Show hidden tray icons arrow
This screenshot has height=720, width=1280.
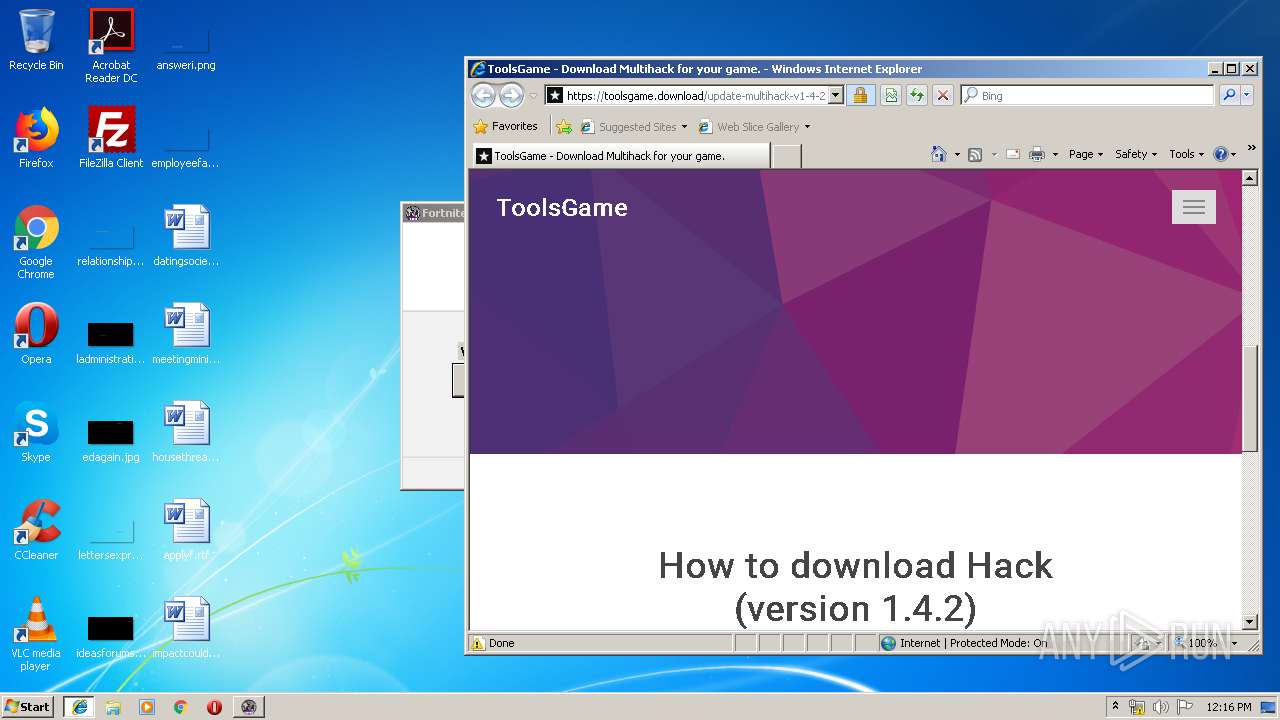click(x=1116, y=706)
